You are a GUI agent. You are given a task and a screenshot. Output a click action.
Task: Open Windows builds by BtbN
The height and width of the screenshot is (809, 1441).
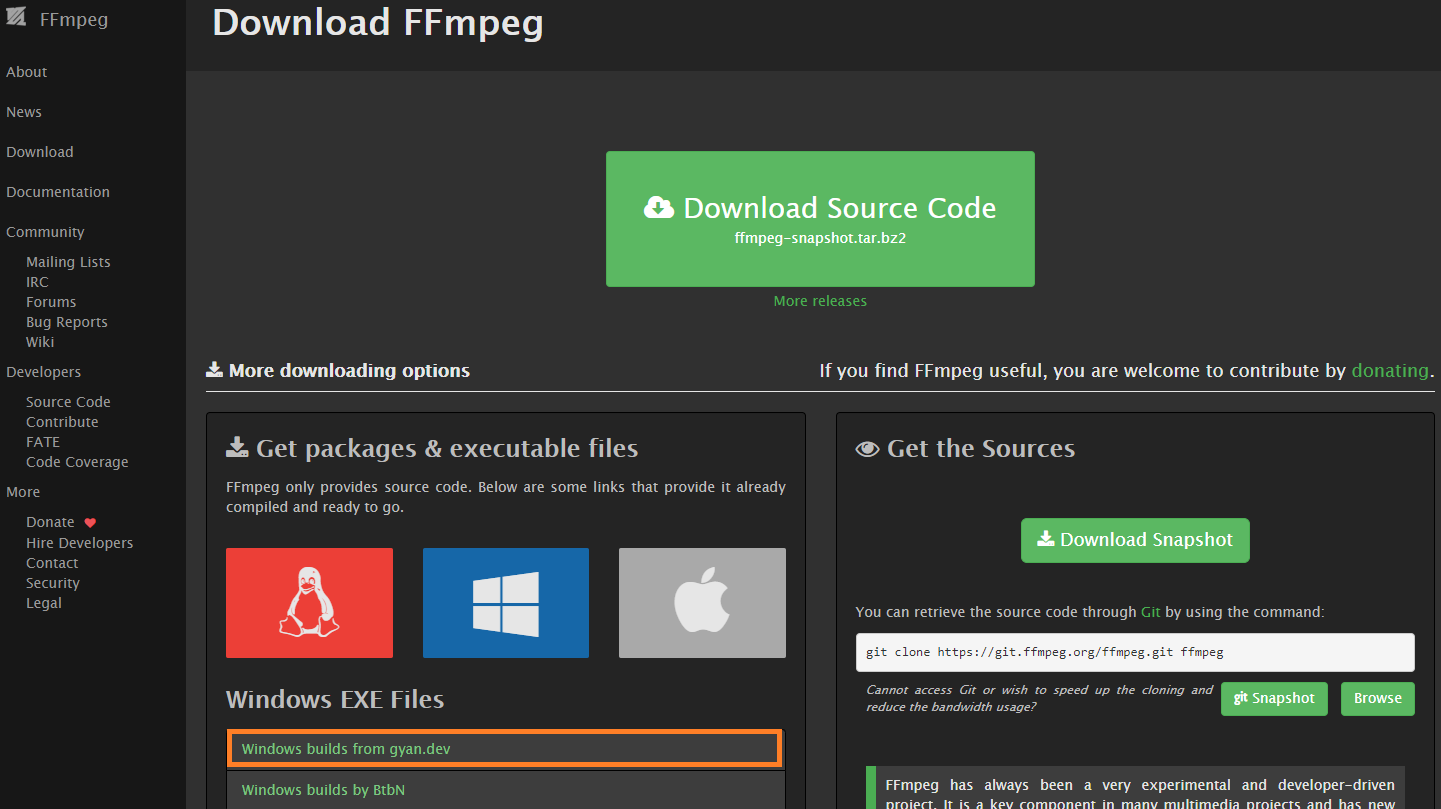[x=505, y=790]
